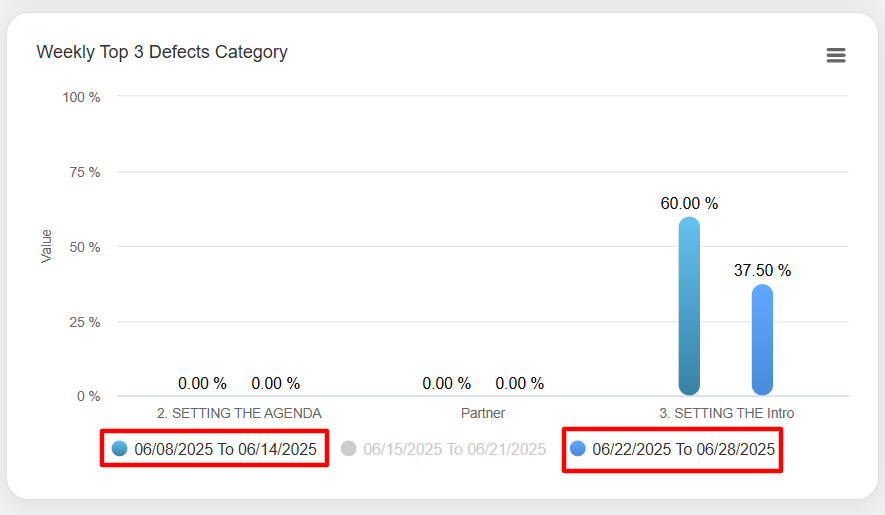This screenshot has width=885, height=515.
Task: Click the 60.00 % data label
Action: pyautogui.click(x=689, y=203)
